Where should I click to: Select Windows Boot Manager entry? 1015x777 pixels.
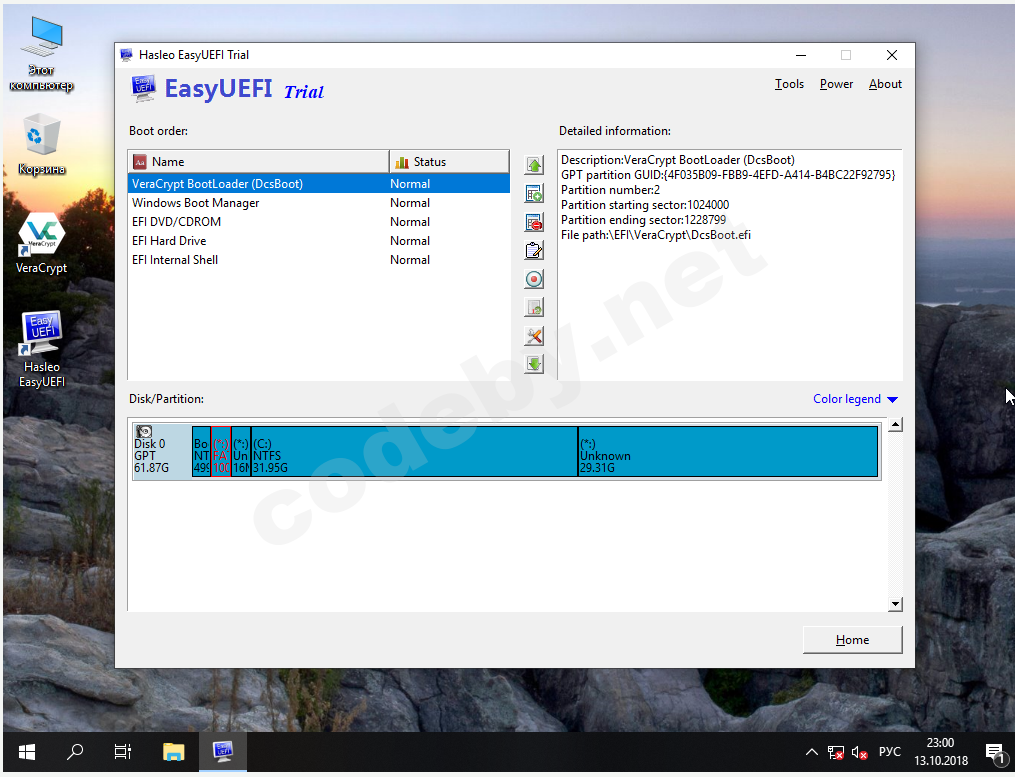point(319,203)
